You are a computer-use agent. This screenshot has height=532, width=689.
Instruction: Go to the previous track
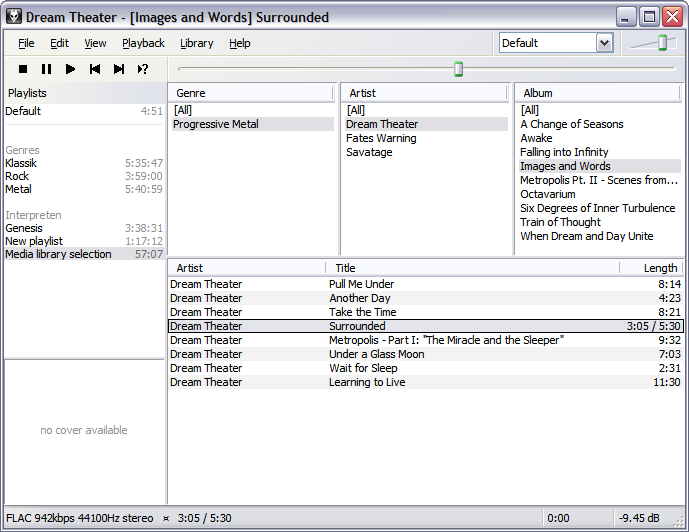pos(94,69)
